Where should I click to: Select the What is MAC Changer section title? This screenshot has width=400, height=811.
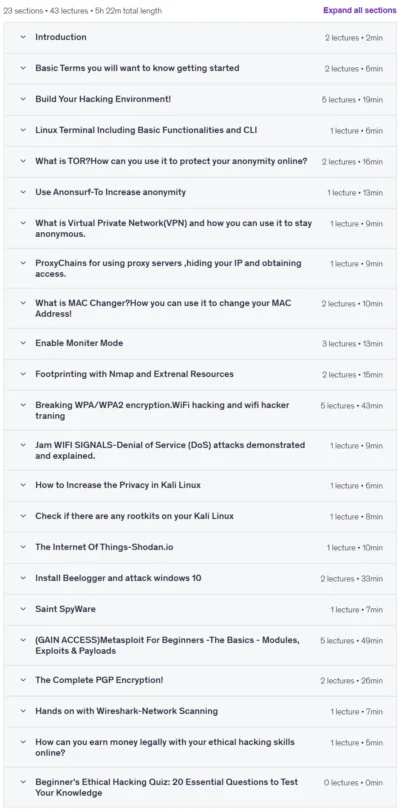[x=163, y=308]
